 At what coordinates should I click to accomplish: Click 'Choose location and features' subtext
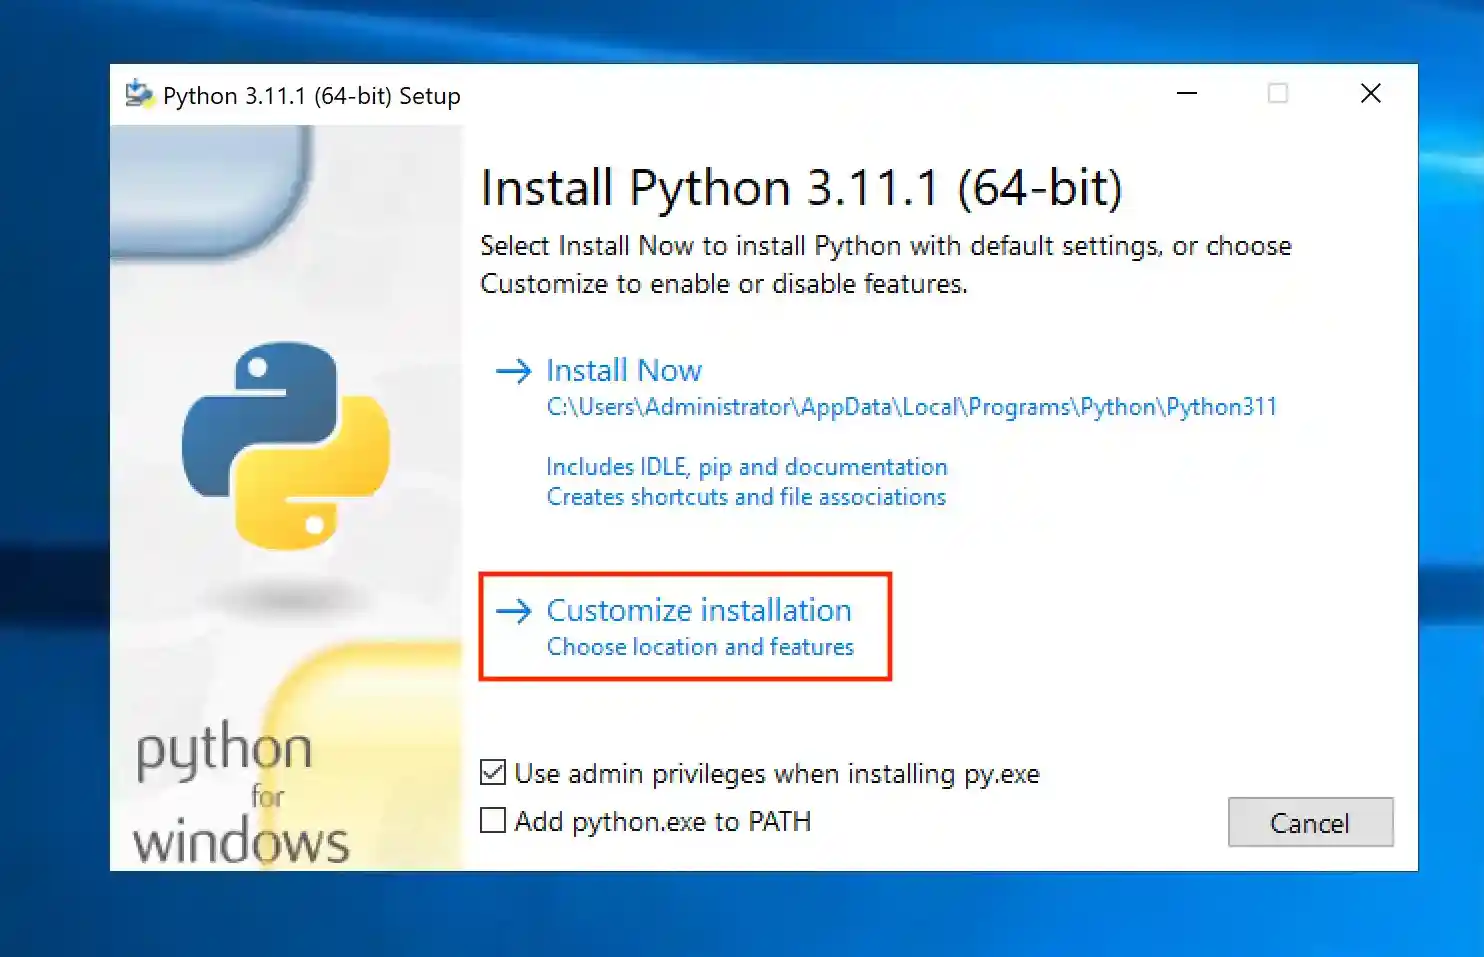point(699,647)
